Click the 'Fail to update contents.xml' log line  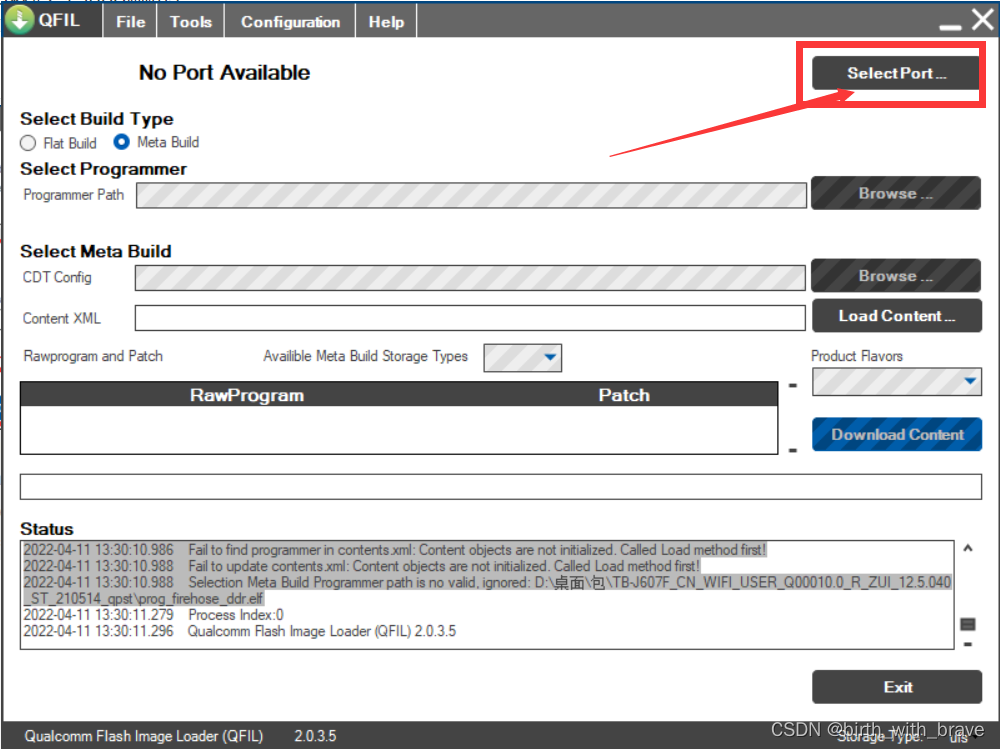click(x=362, y=567)
